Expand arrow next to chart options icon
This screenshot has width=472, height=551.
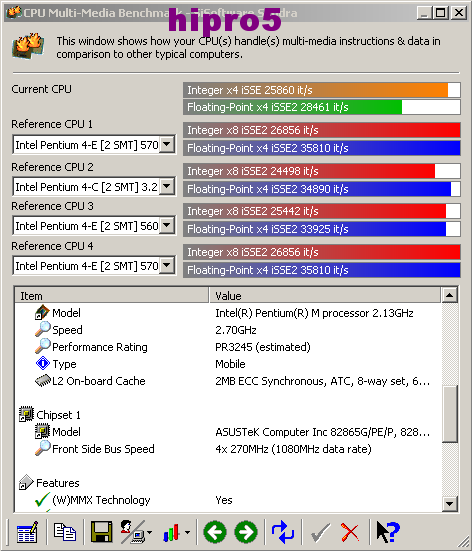(187, 533)
